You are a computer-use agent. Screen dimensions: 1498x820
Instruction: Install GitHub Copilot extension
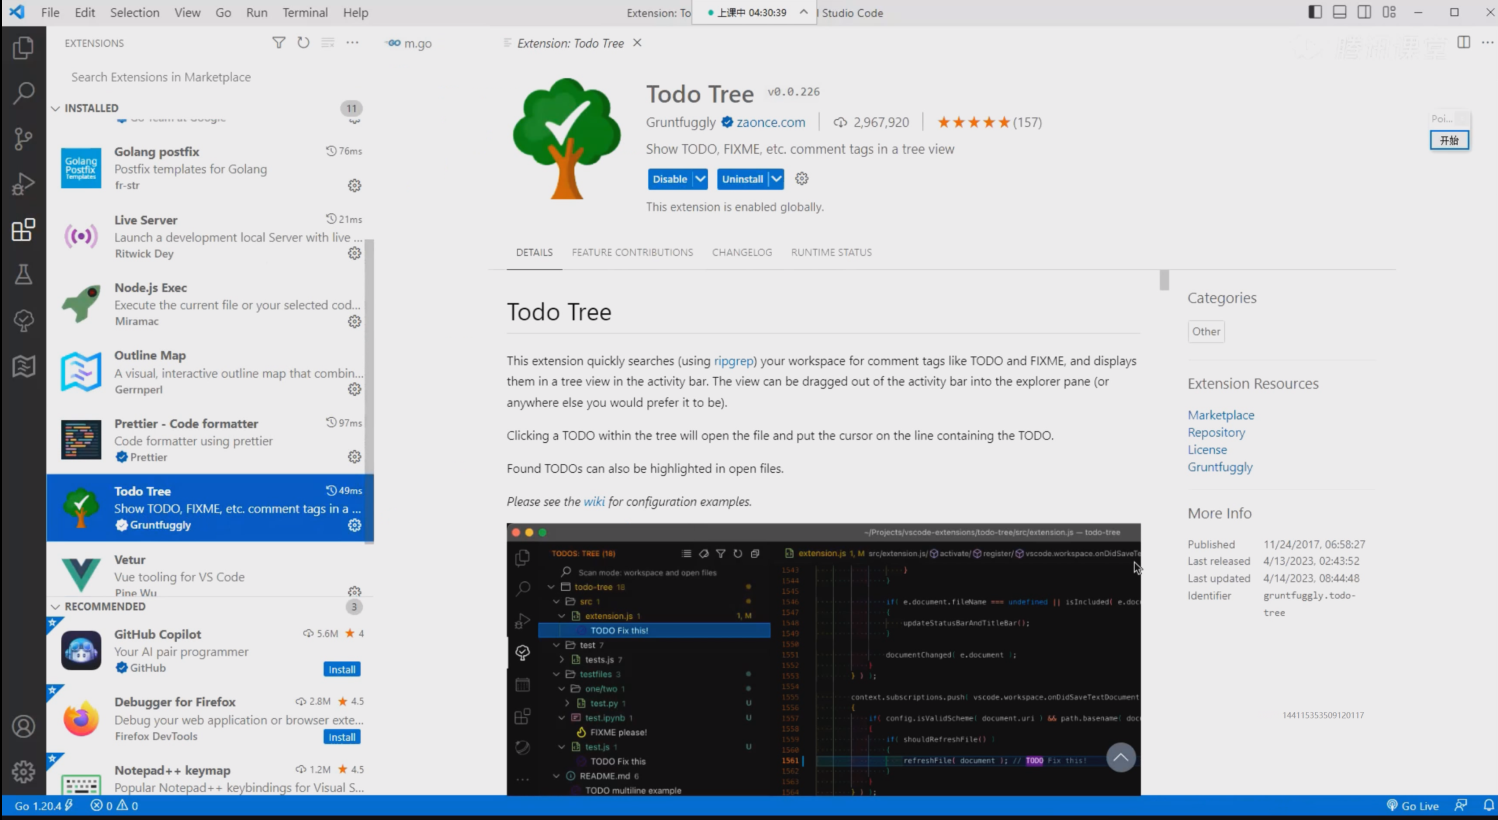(x=342, y=669)
